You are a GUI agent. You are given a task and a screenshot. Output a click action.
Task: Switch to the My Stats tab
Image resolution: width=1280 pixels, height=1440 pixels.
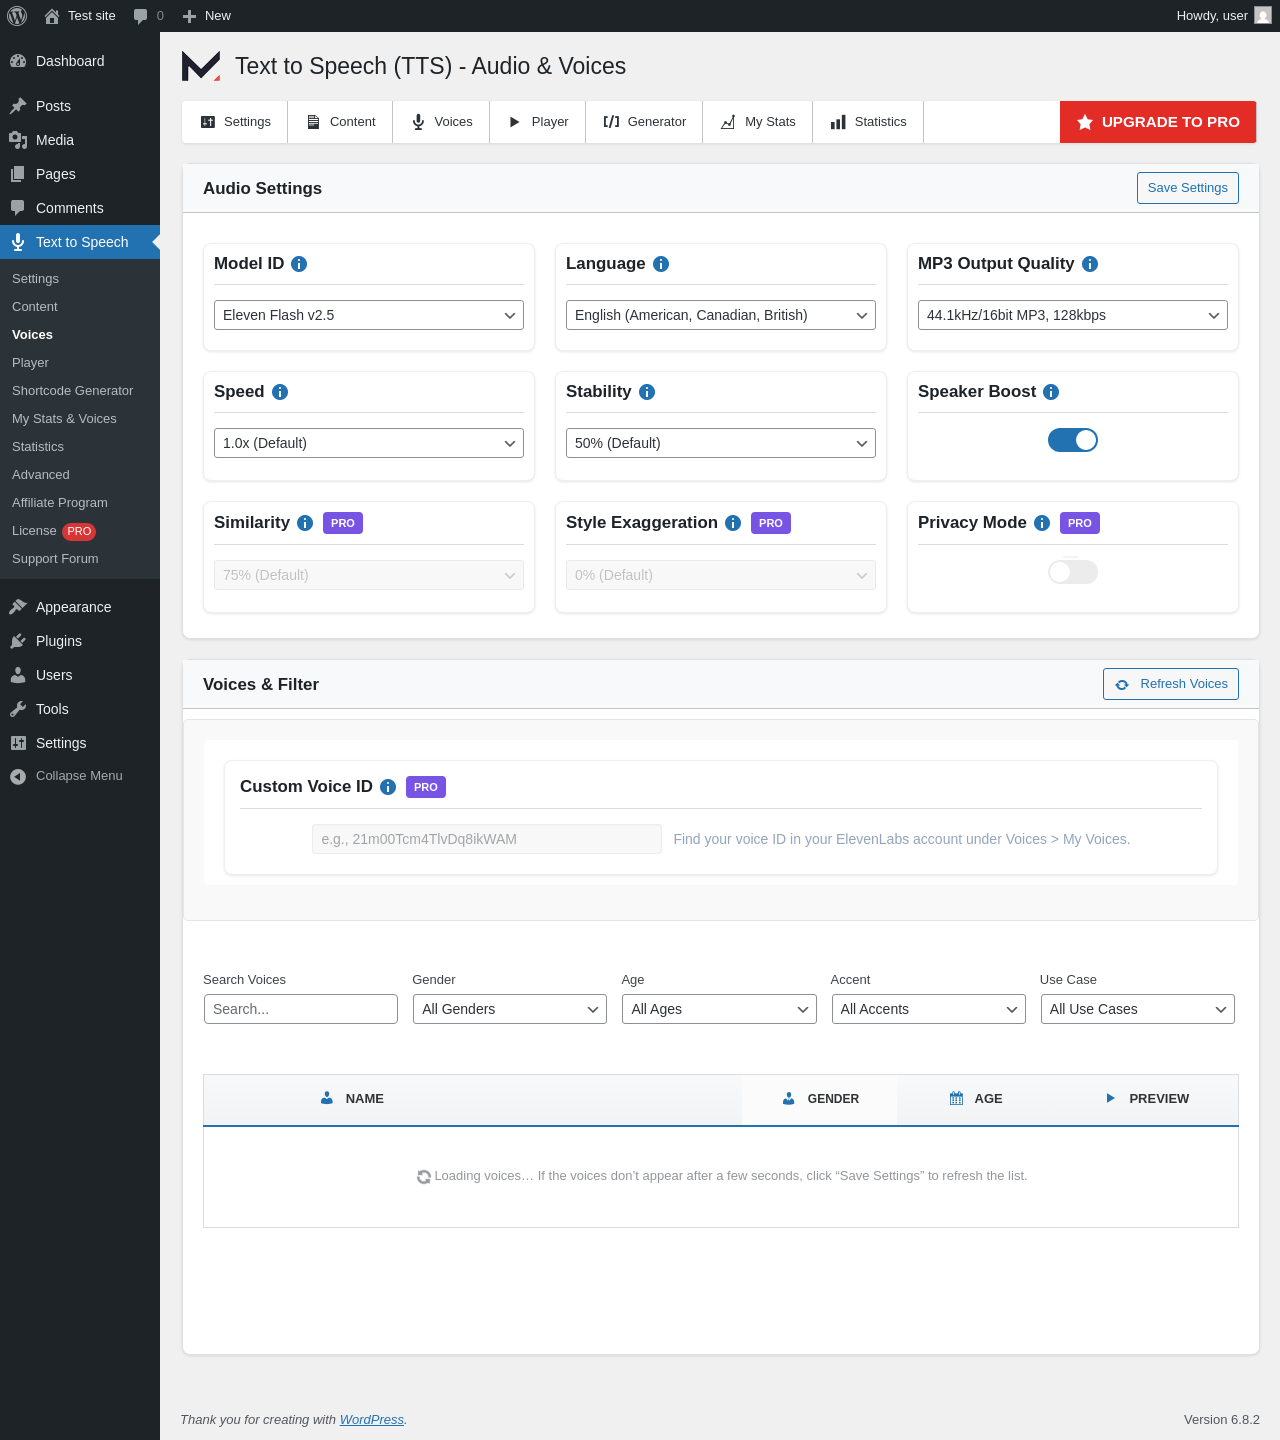point(758,122)
